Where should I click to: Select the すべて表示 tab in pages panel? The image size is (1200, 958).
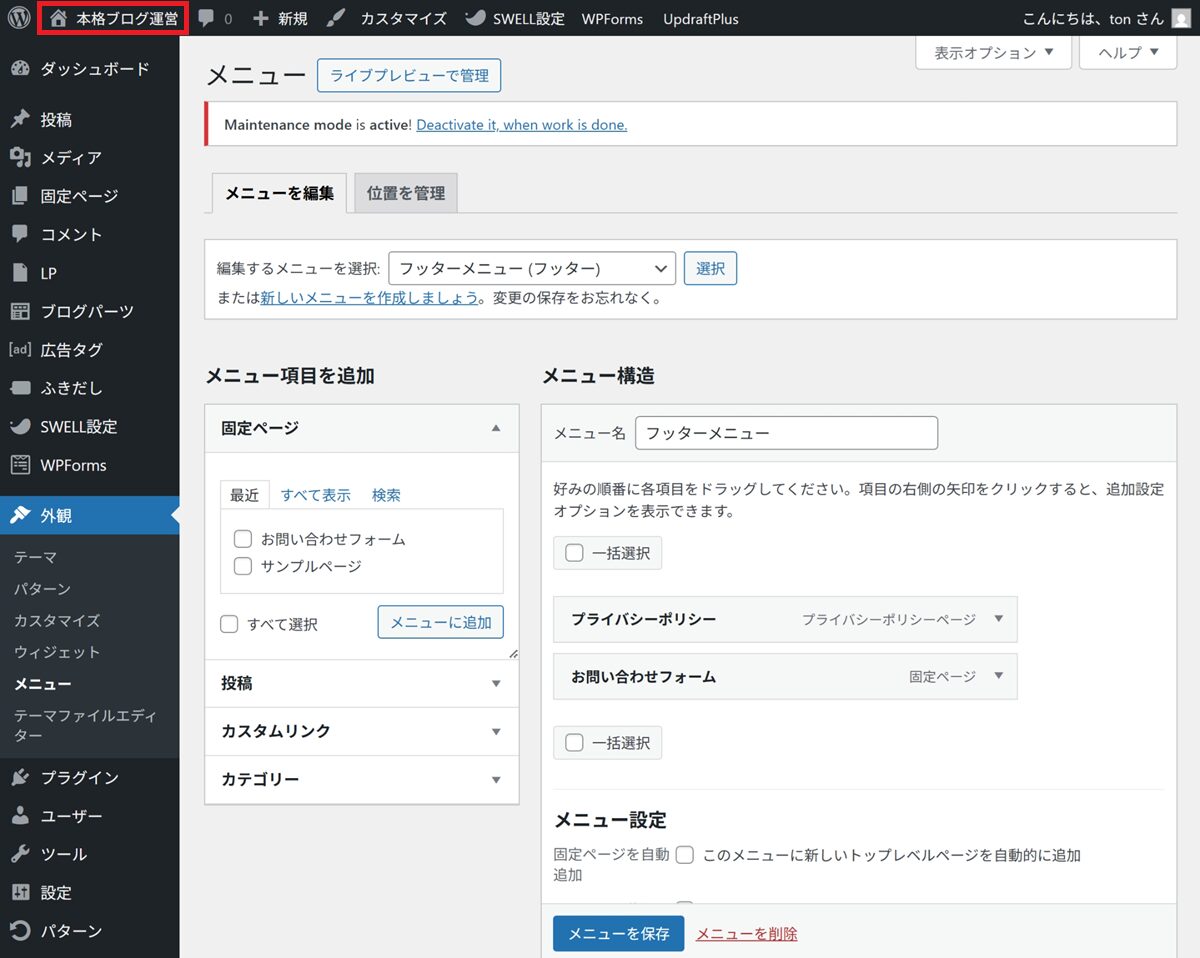click(x=315, y=495)
